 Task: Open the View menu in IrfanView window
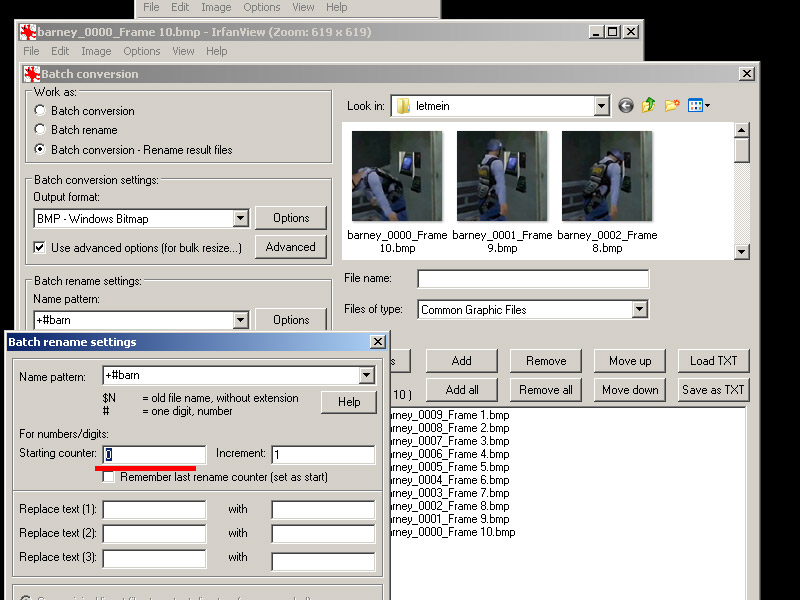(183, 51)
